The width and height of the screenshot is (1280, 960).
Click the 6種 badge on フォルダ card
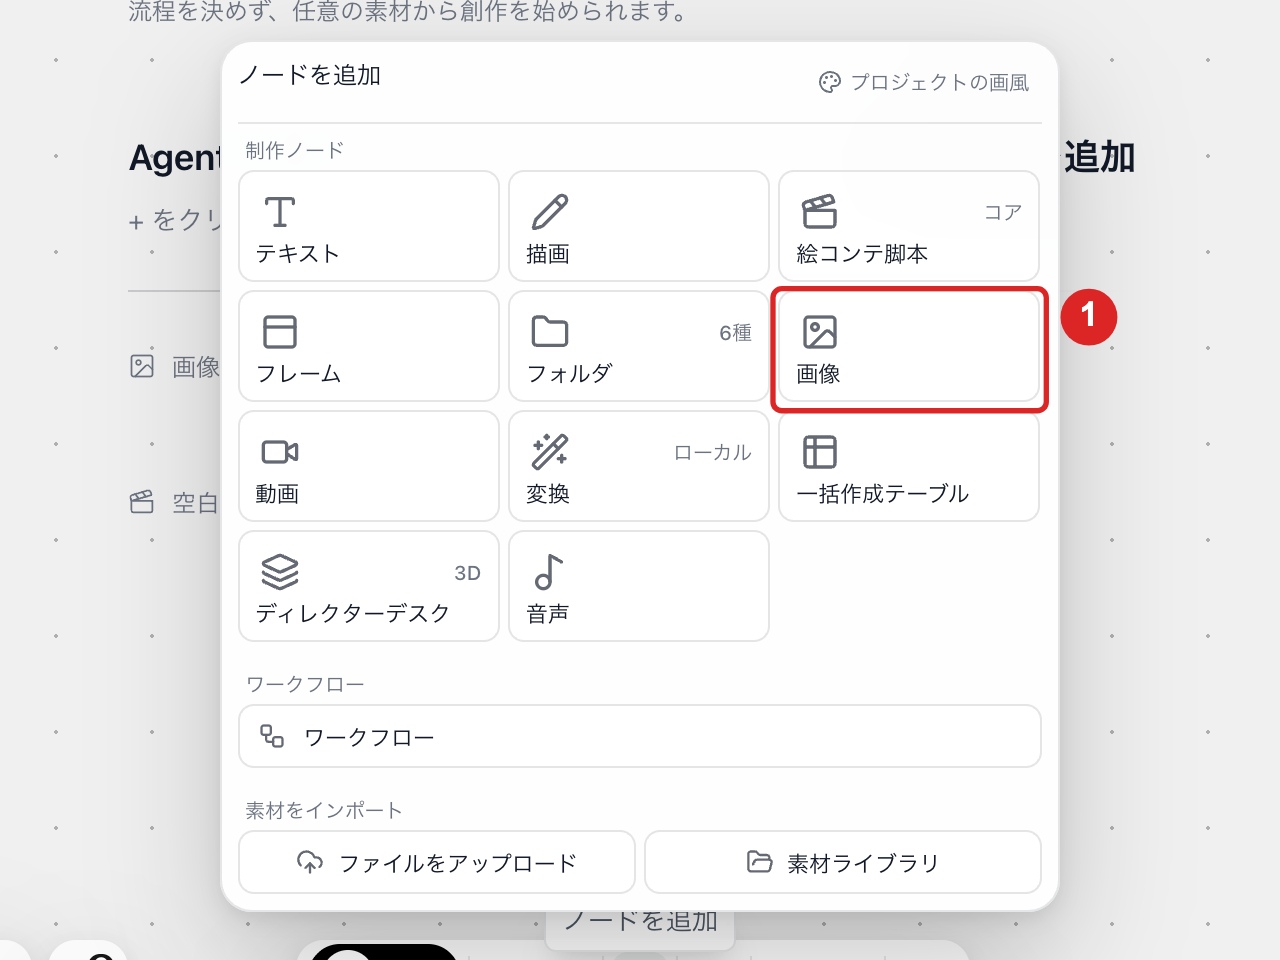pyautogui.click(x=736, y=333)
